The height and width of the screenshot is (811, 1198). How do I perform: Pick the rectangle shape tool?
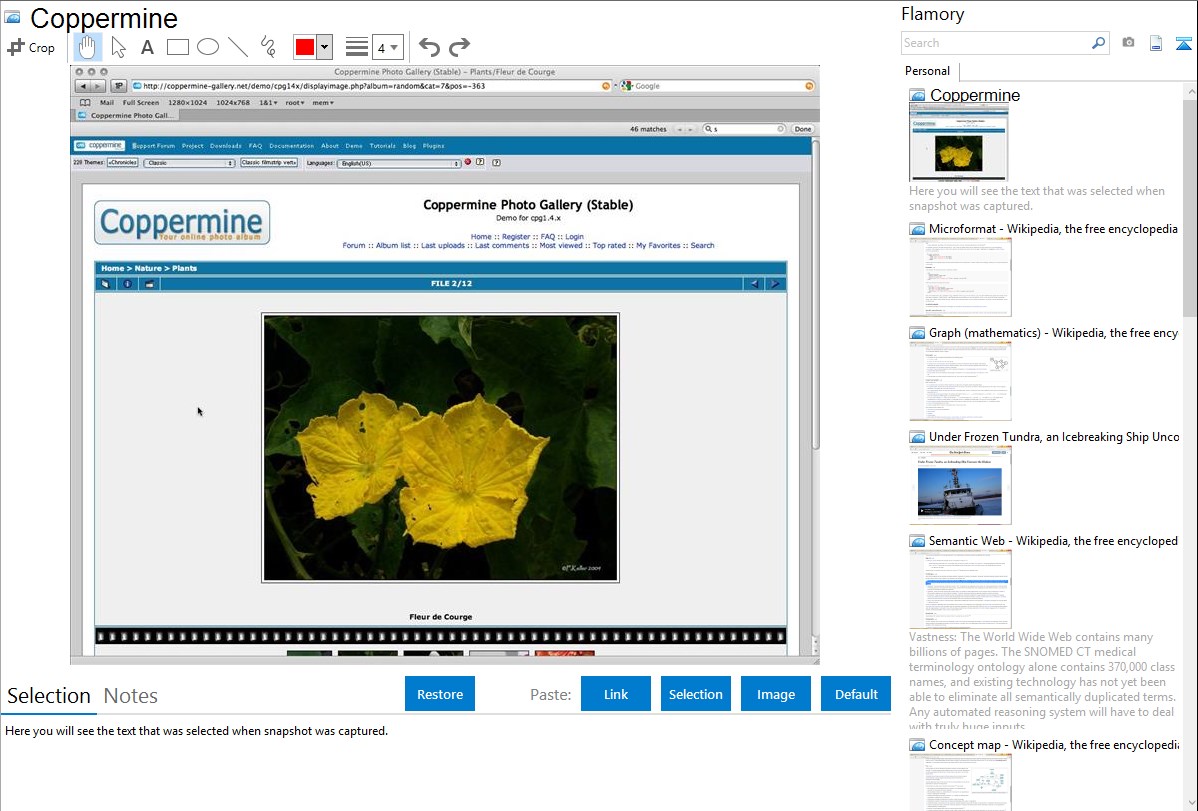pyautogui.click(x=178, y=47)
